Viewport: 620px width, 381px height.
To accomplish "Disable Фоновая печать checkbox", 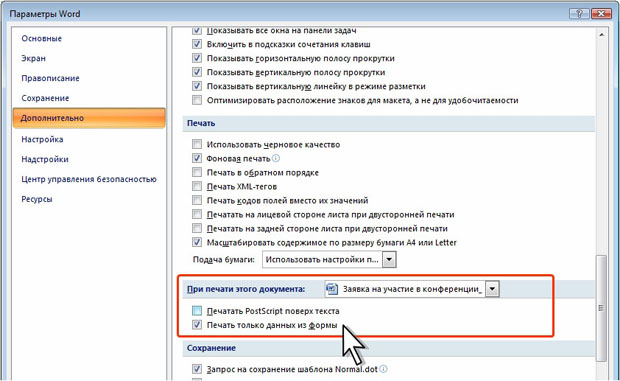I will pos(197,158).
